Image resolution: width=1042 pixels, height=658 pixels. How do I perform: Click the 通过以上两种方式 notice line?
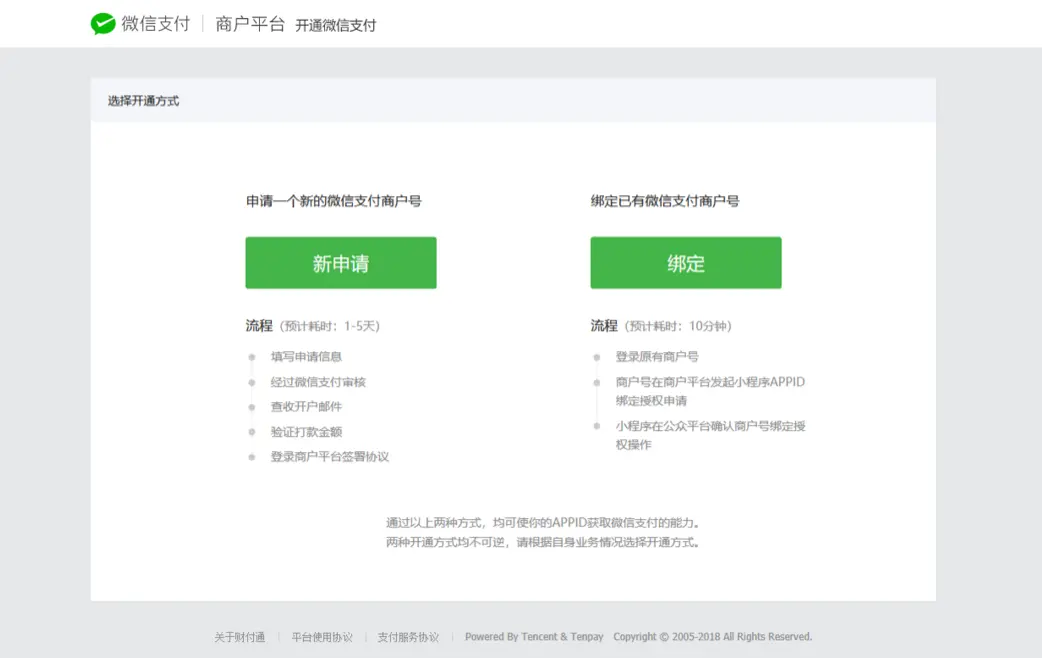(543, 523)
